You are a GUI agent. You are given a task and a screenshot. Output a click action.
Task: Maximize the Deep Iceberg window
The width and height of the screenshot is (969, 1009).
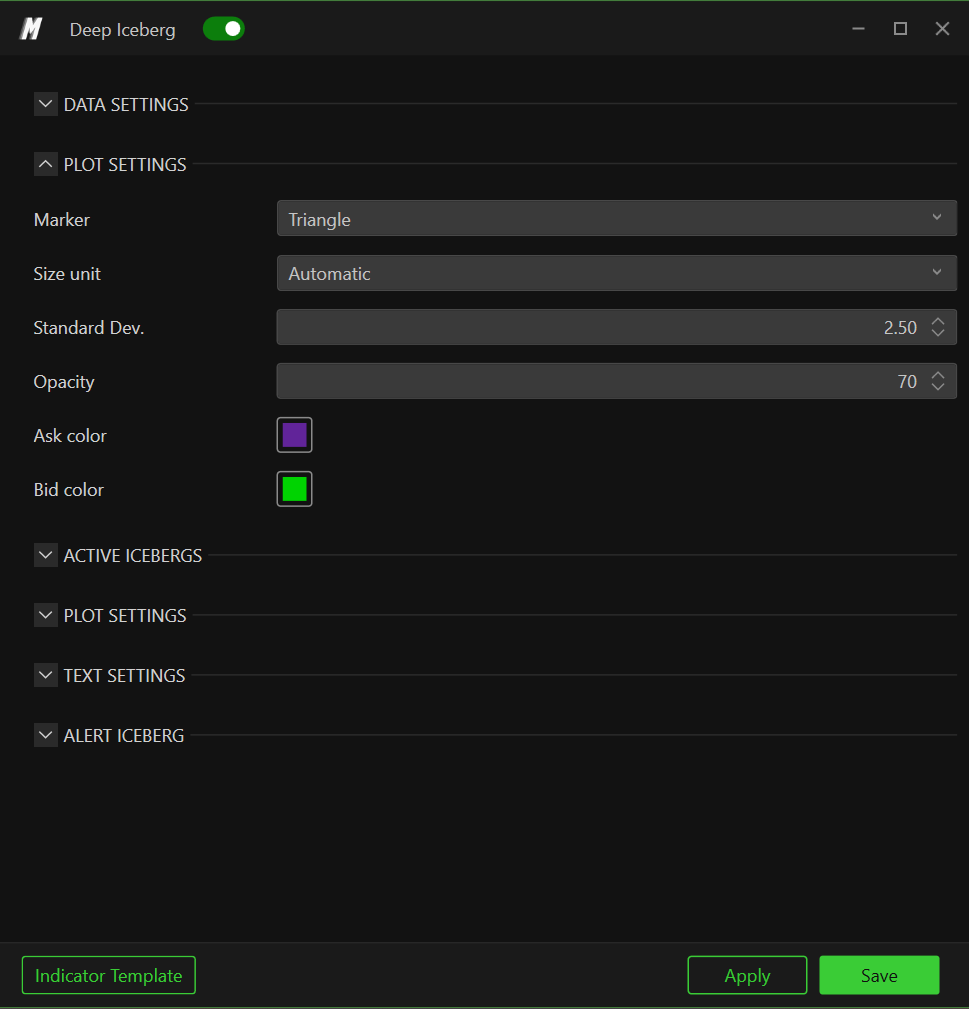(900, 29)
